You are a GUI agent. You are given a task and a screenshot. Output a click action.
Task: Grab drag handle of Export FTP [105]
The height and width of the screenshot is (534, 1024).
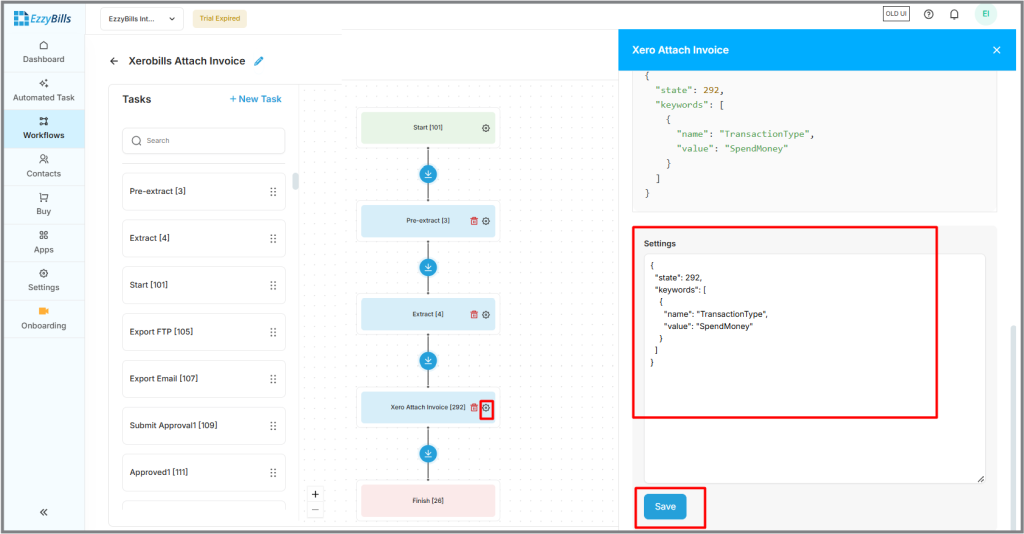[x=273, y=332]
